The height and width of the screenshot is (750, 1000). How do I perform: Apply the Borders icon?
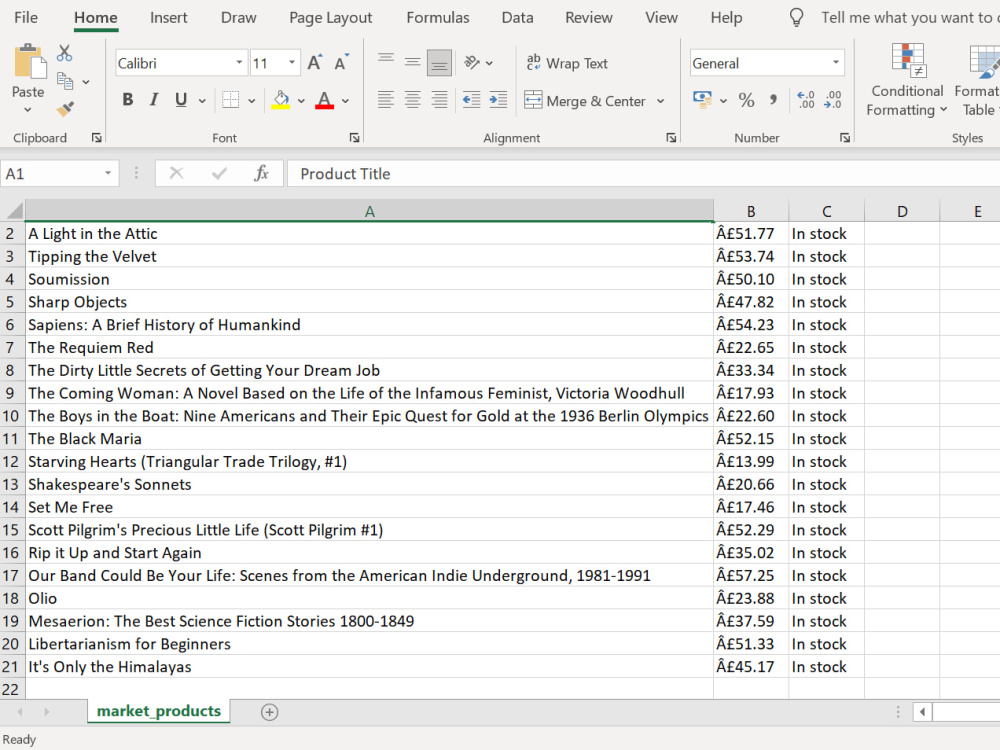click(x=230, y=100)
